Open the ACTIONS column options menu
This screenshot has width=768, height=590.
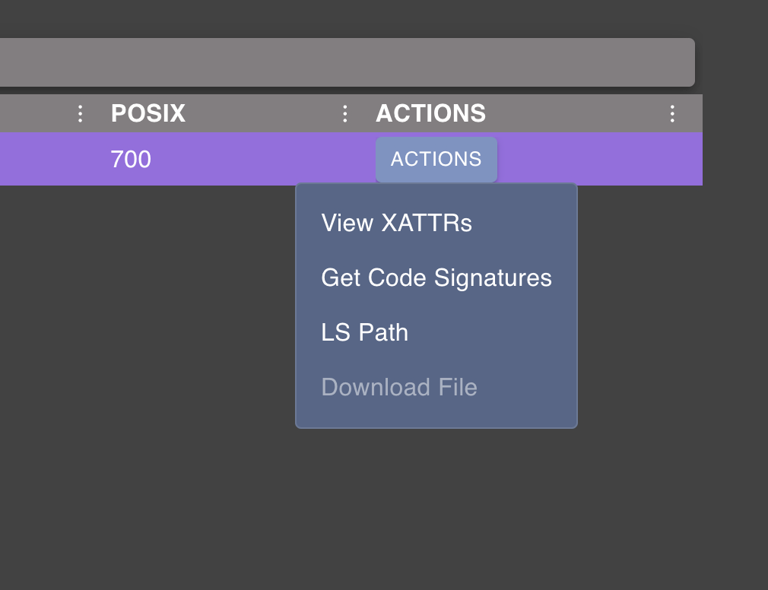[672, 114]
